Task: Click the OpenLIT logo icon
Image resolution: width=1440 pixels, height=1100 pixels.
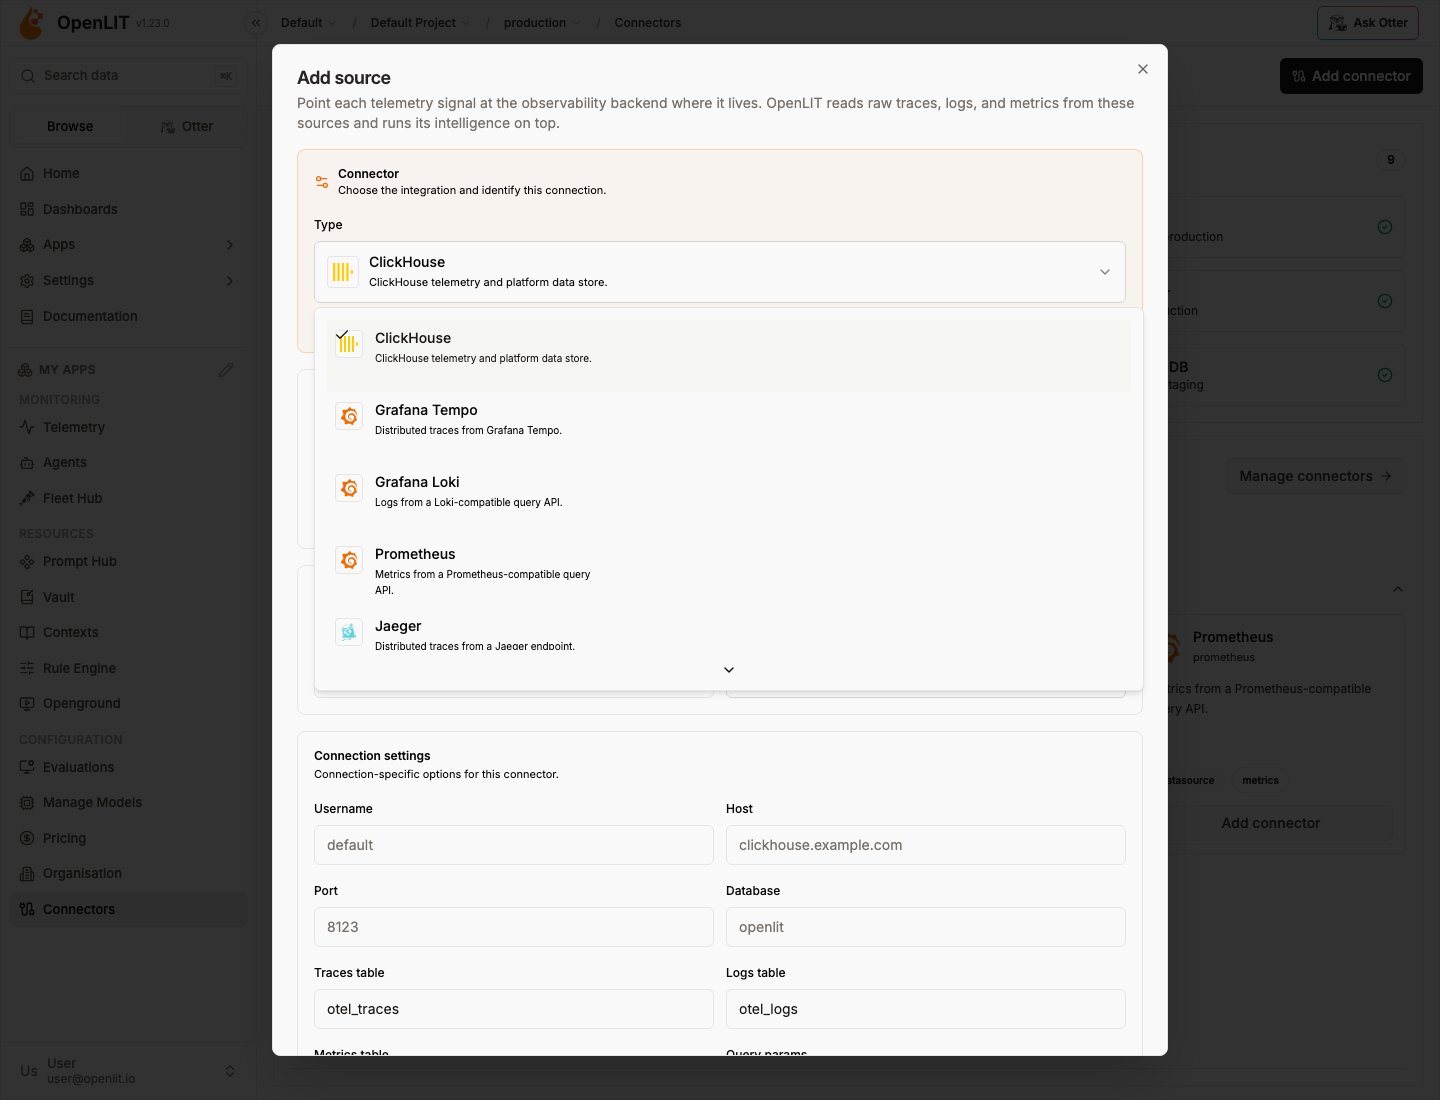Action: click(x=32, y=23)
